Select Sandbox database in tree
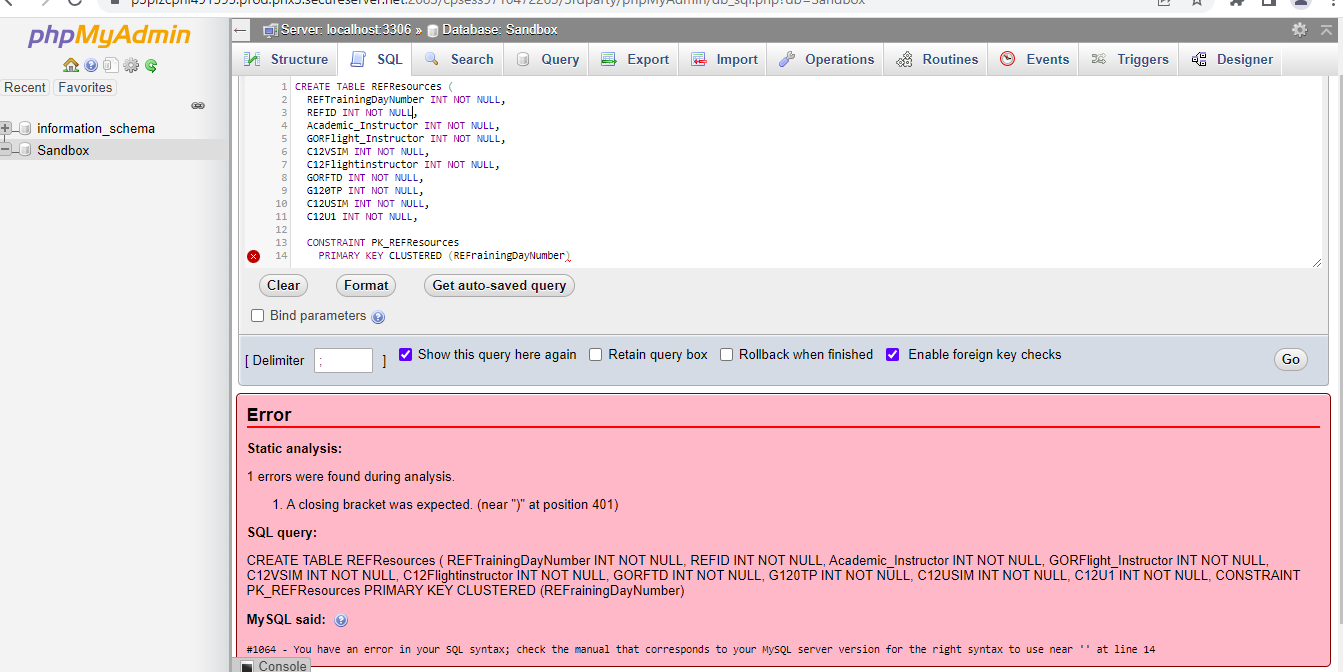Screen dimensions: 1343x672 coord(63,150)
